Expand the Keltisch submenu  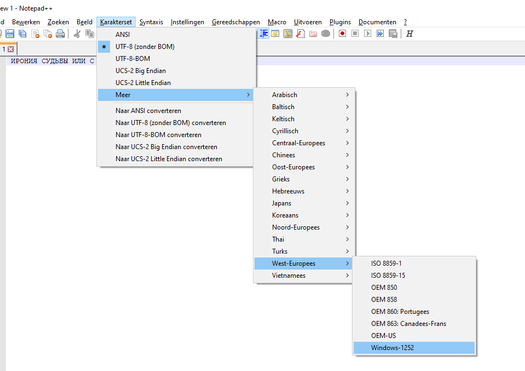pyautogui.click(x=304, y=119)
